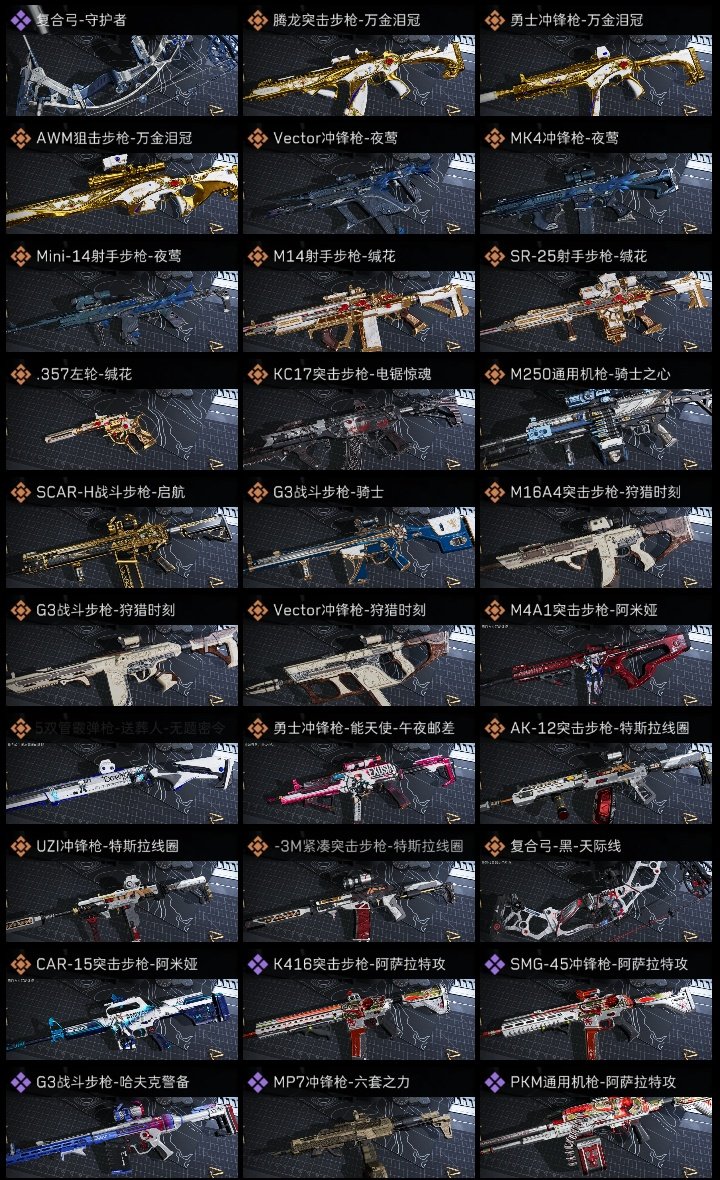Click rarity icon next to 复合弓-黑-天际线
The height and width of the screenshot is (1180, 720).
pyautogui.click(x=494, y=846)
